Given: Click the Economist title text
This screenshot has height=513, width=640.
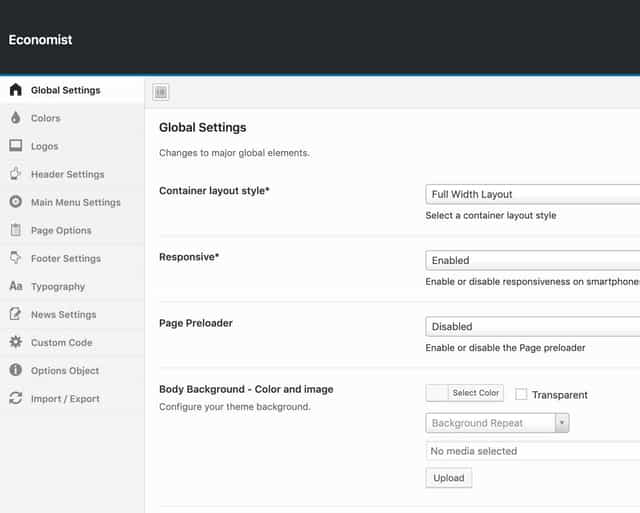Looking at the screenshot, I should [40, 40].
